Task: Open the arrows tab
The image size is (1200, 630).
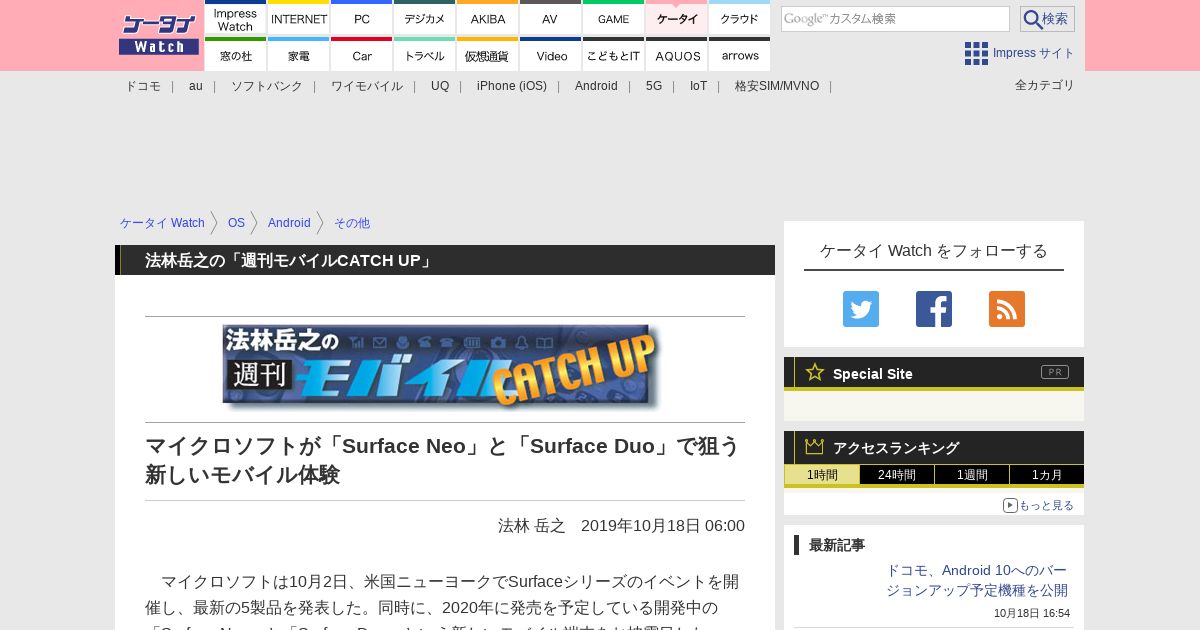Action: (x=740, y=54)
